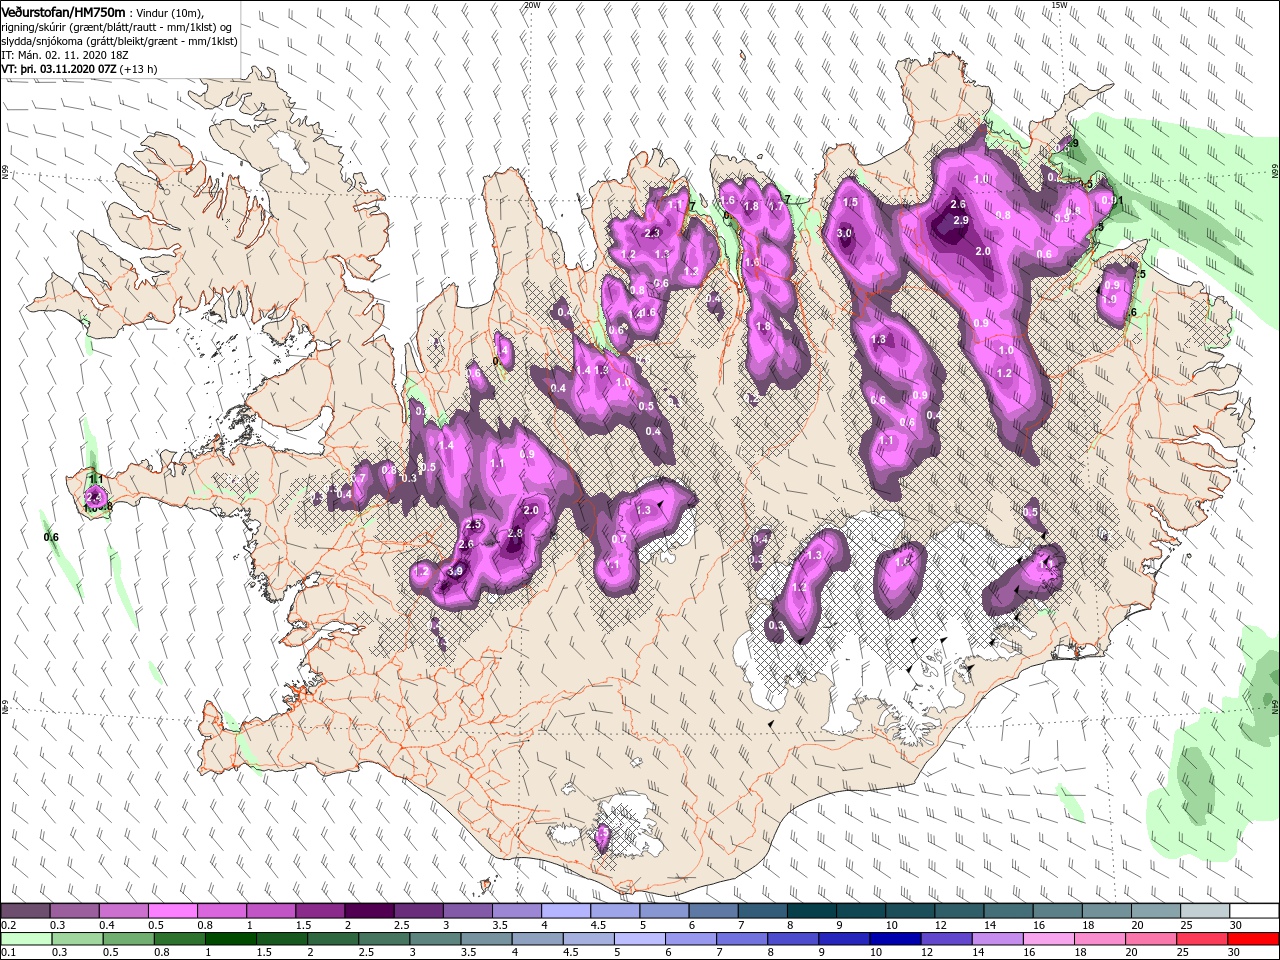Select upper legend pale grey swatch 25 to 30
Image resolution: width=1280 pixels, height=960 pixels.
point(1206,911)
